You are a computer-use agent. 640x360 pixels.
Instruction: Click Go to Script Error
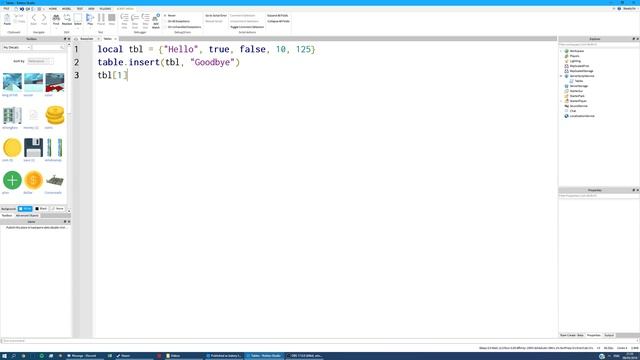[x=216, y=16]
